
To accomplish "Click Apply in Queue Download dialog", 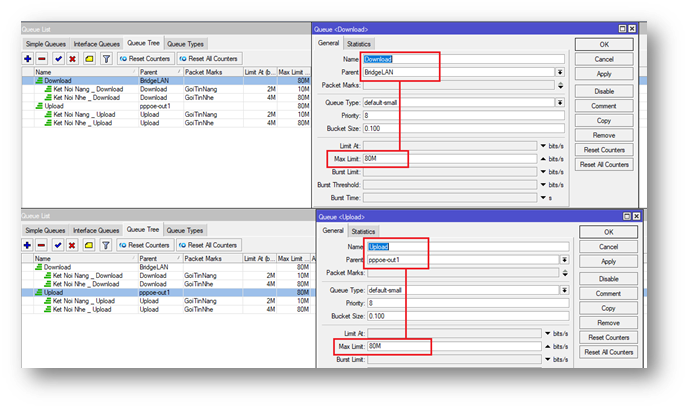I will [604, 74].
